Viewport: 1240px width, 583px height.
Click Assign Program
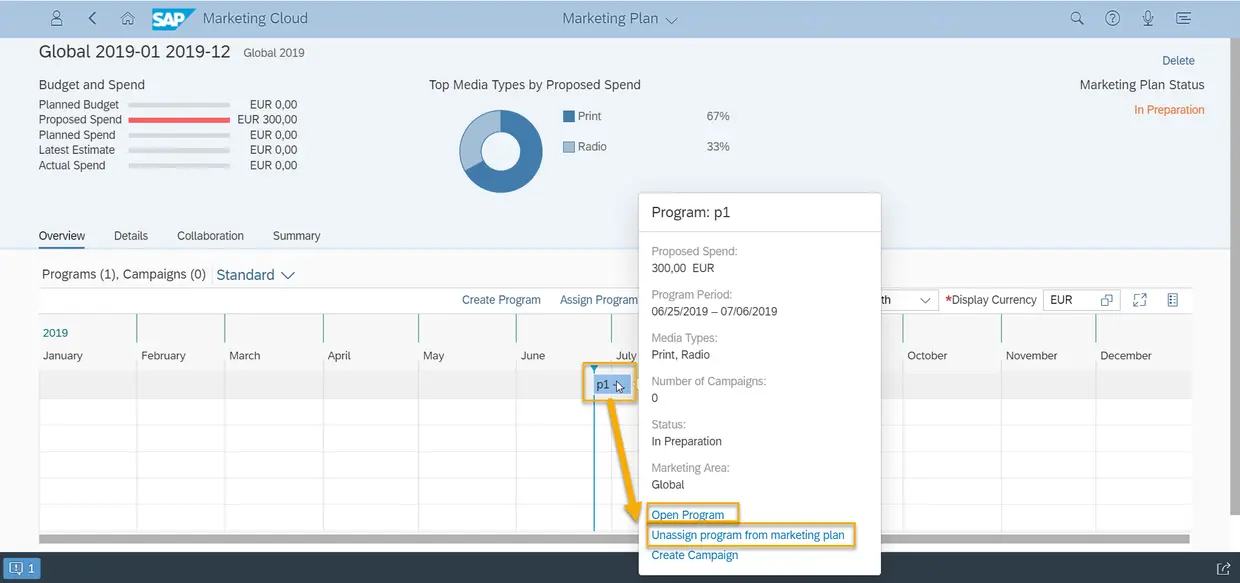tap(598, 300)
